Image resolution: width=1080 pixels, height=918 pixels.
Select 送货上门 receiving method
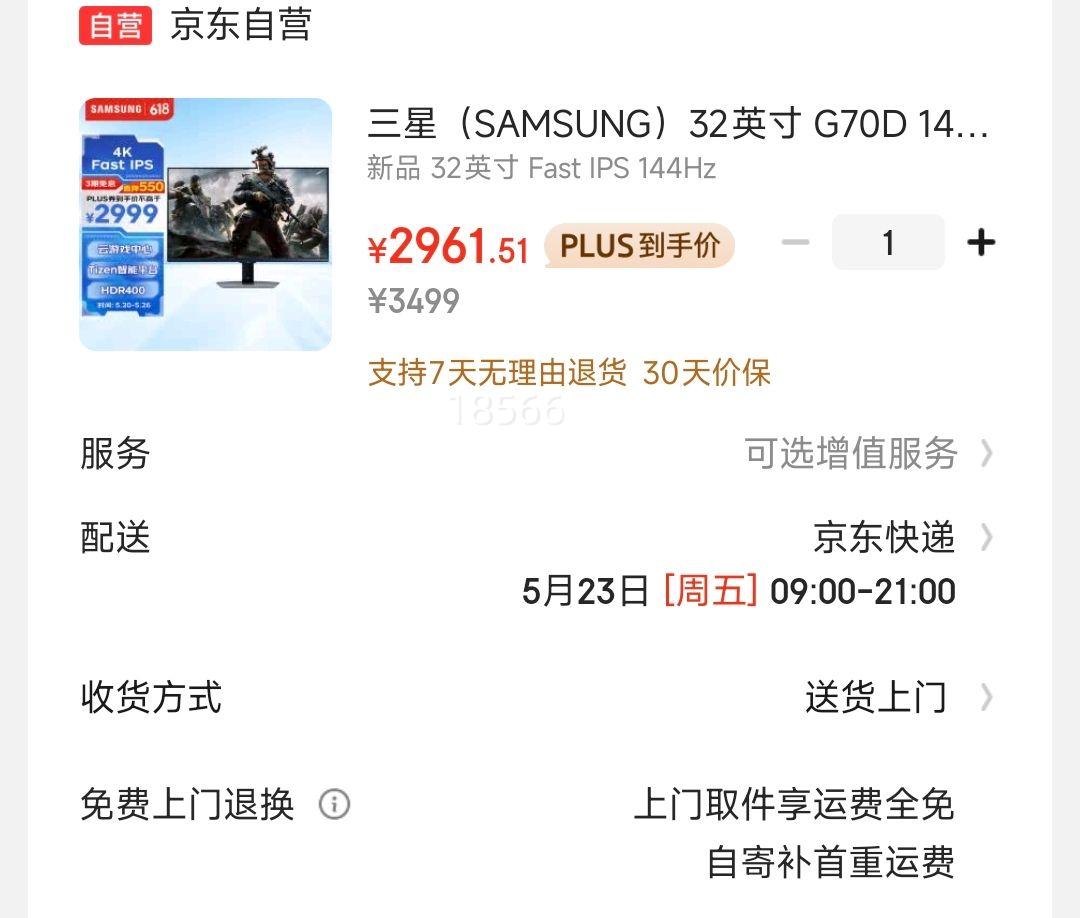876,697
